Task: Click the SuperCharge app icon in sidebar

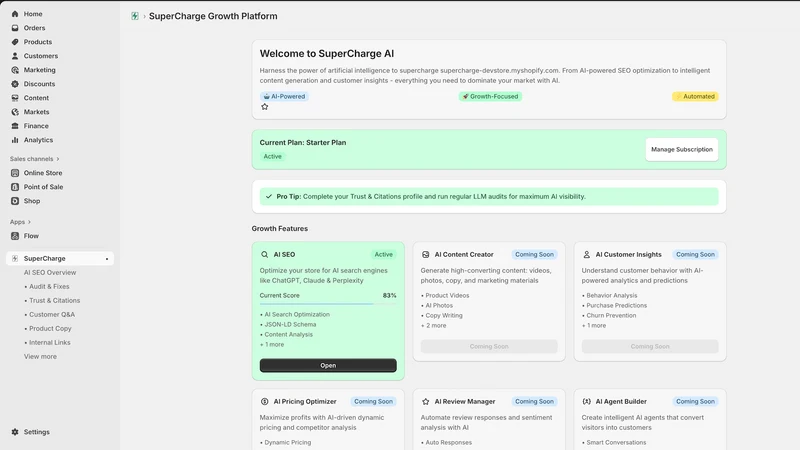Action: [x=15, y=259]
